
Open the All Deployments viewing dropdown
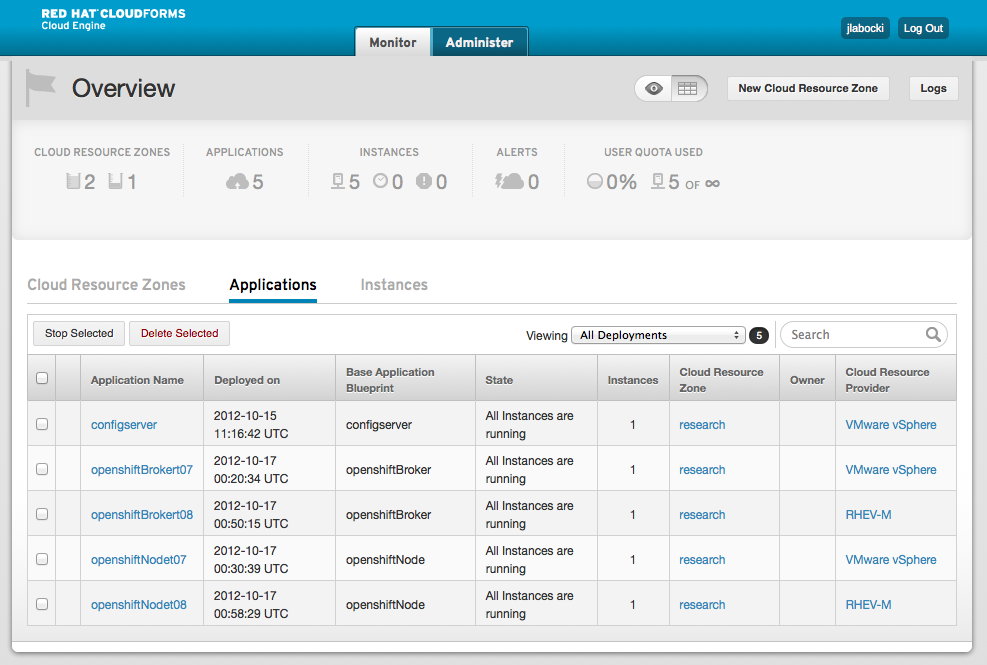click(x=660, y=335)
